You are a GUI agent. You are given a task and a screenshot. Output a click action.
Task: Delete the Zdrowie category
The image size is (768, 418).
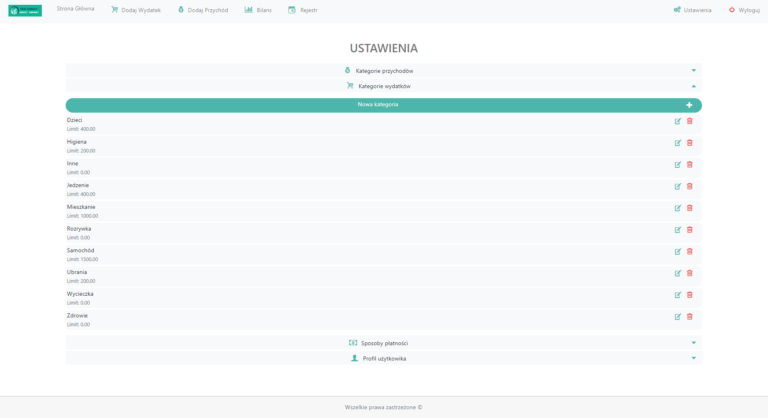(x=689, y=316)
